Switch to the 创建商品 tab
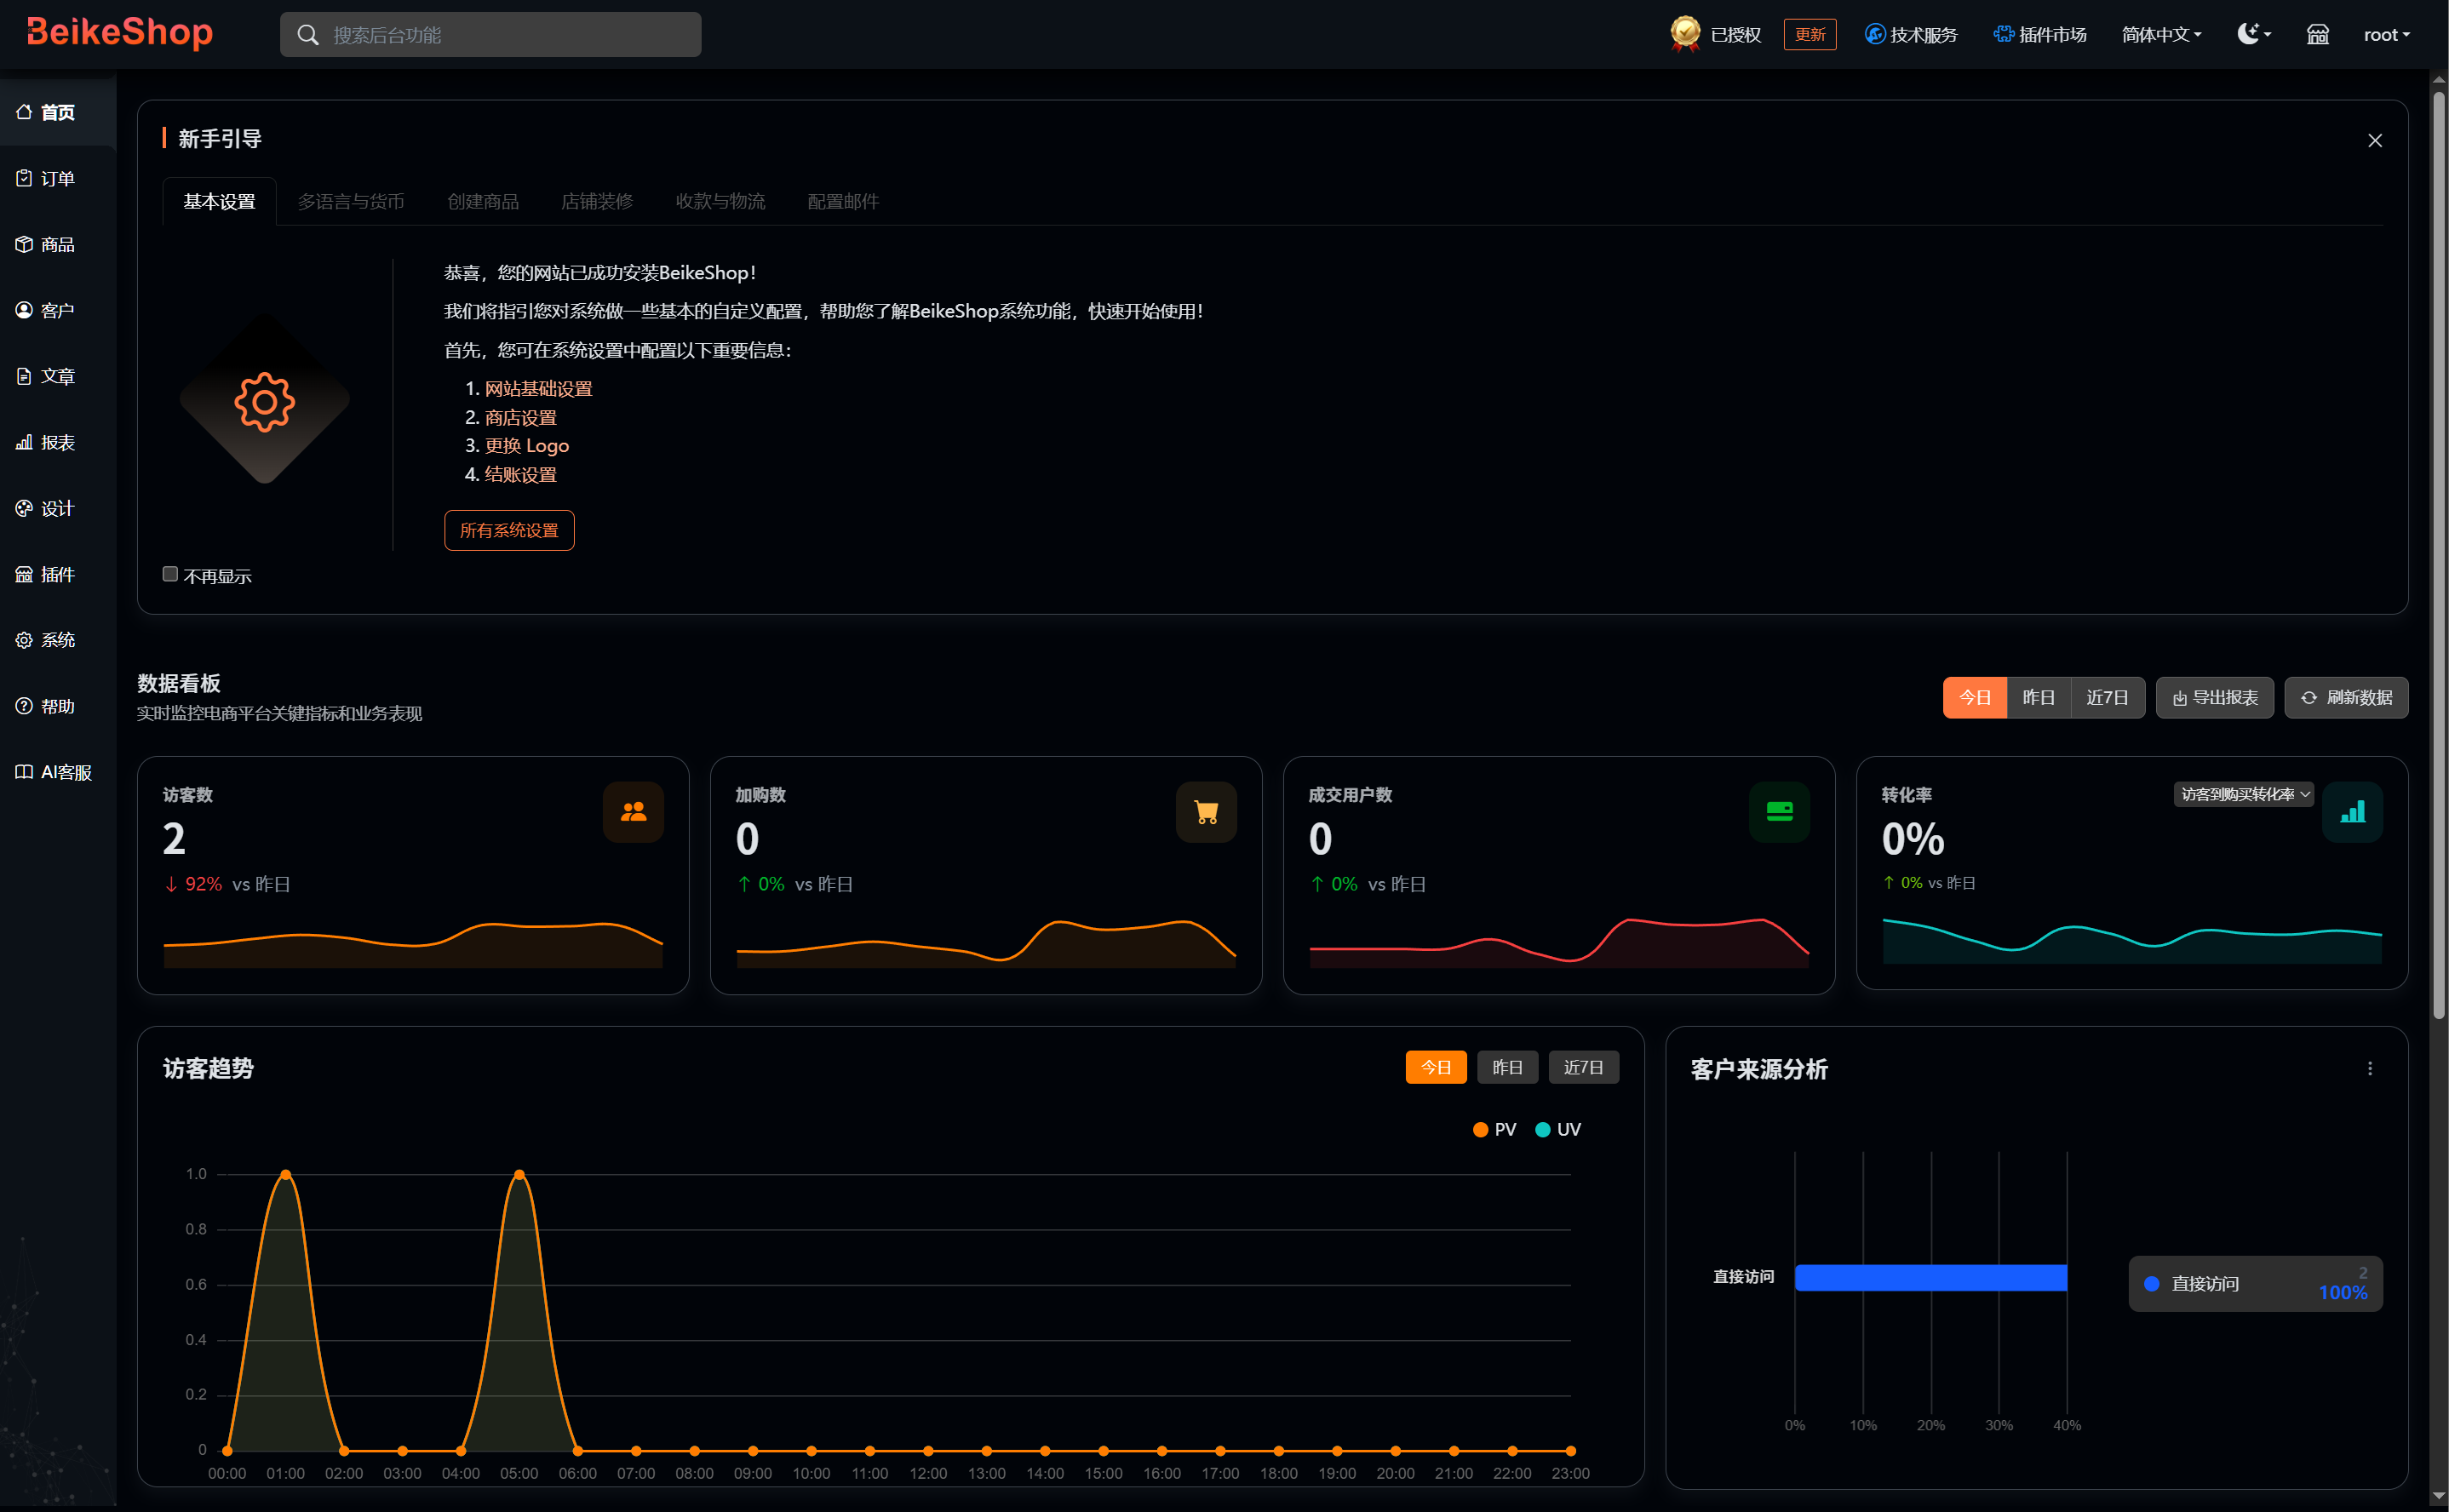Viewport: 2449px width, 1512px height. tap(483, 201)
